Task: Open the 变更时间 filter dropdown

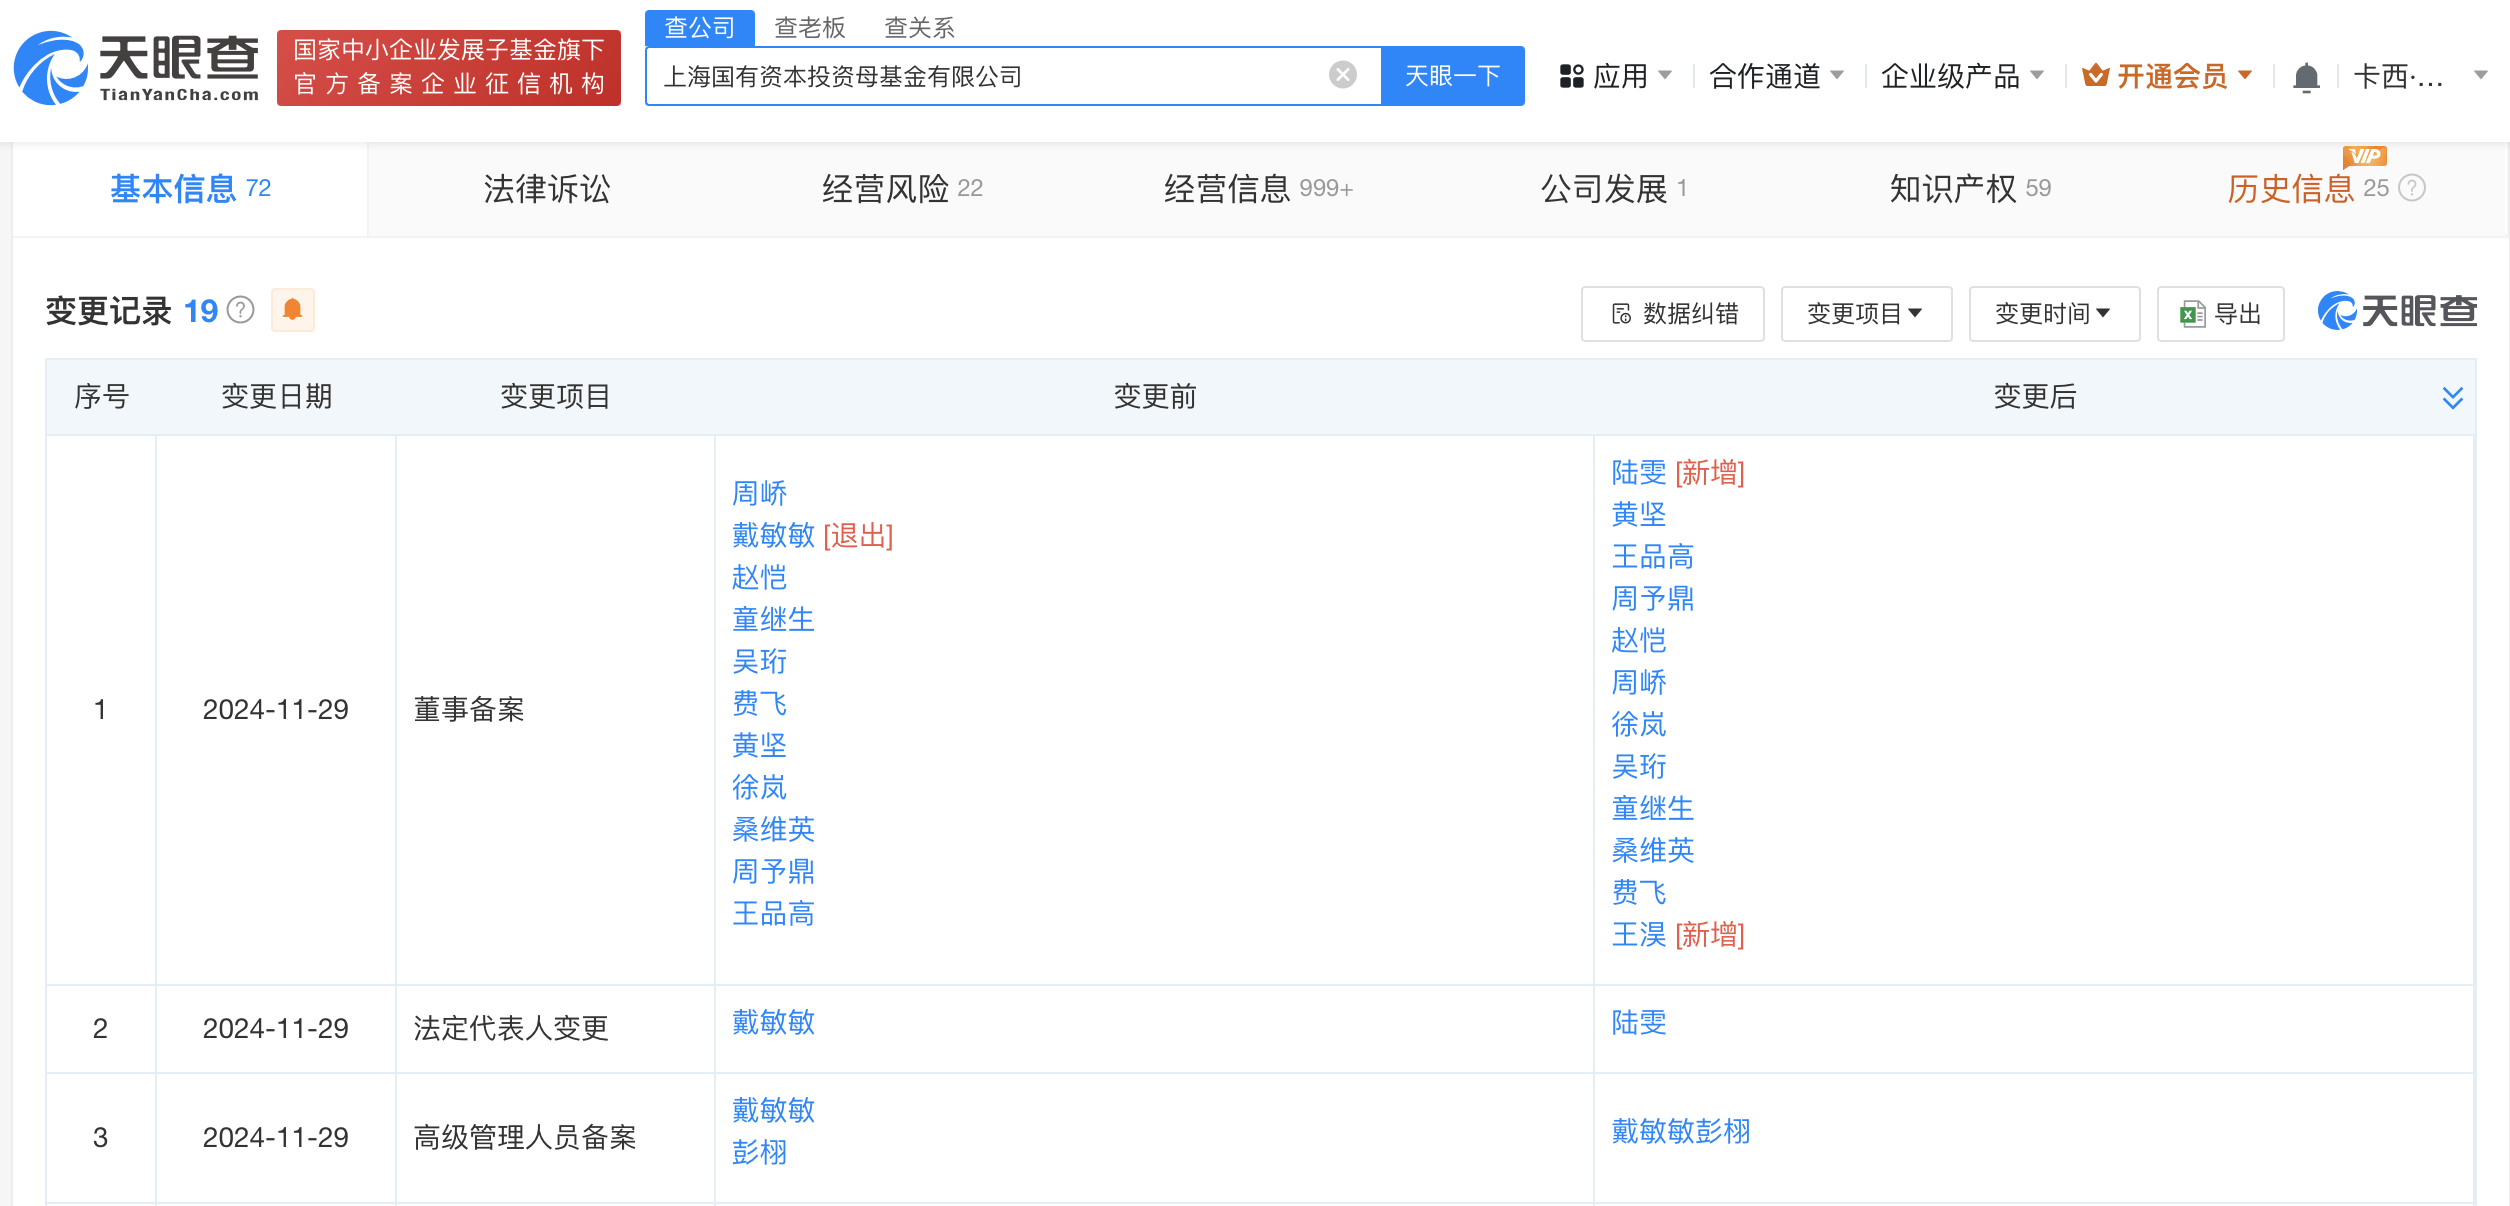Action: coord(2053,314)
